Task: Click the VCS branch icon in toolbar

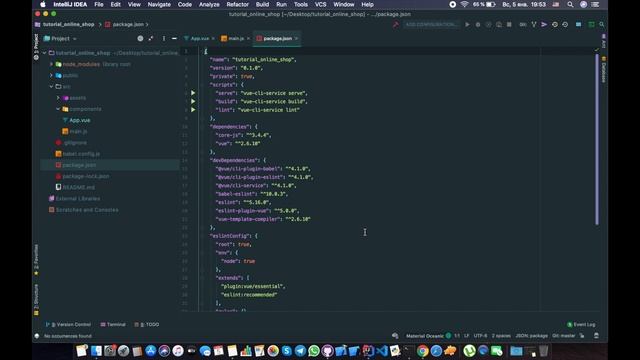Action: (533, 24)
